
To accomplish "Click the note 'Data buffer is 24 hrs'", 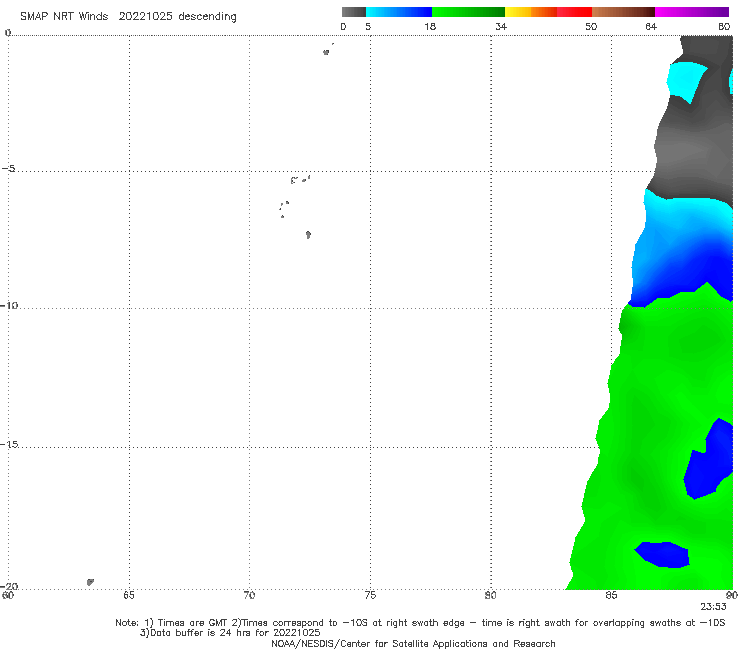I will (201, 633).
